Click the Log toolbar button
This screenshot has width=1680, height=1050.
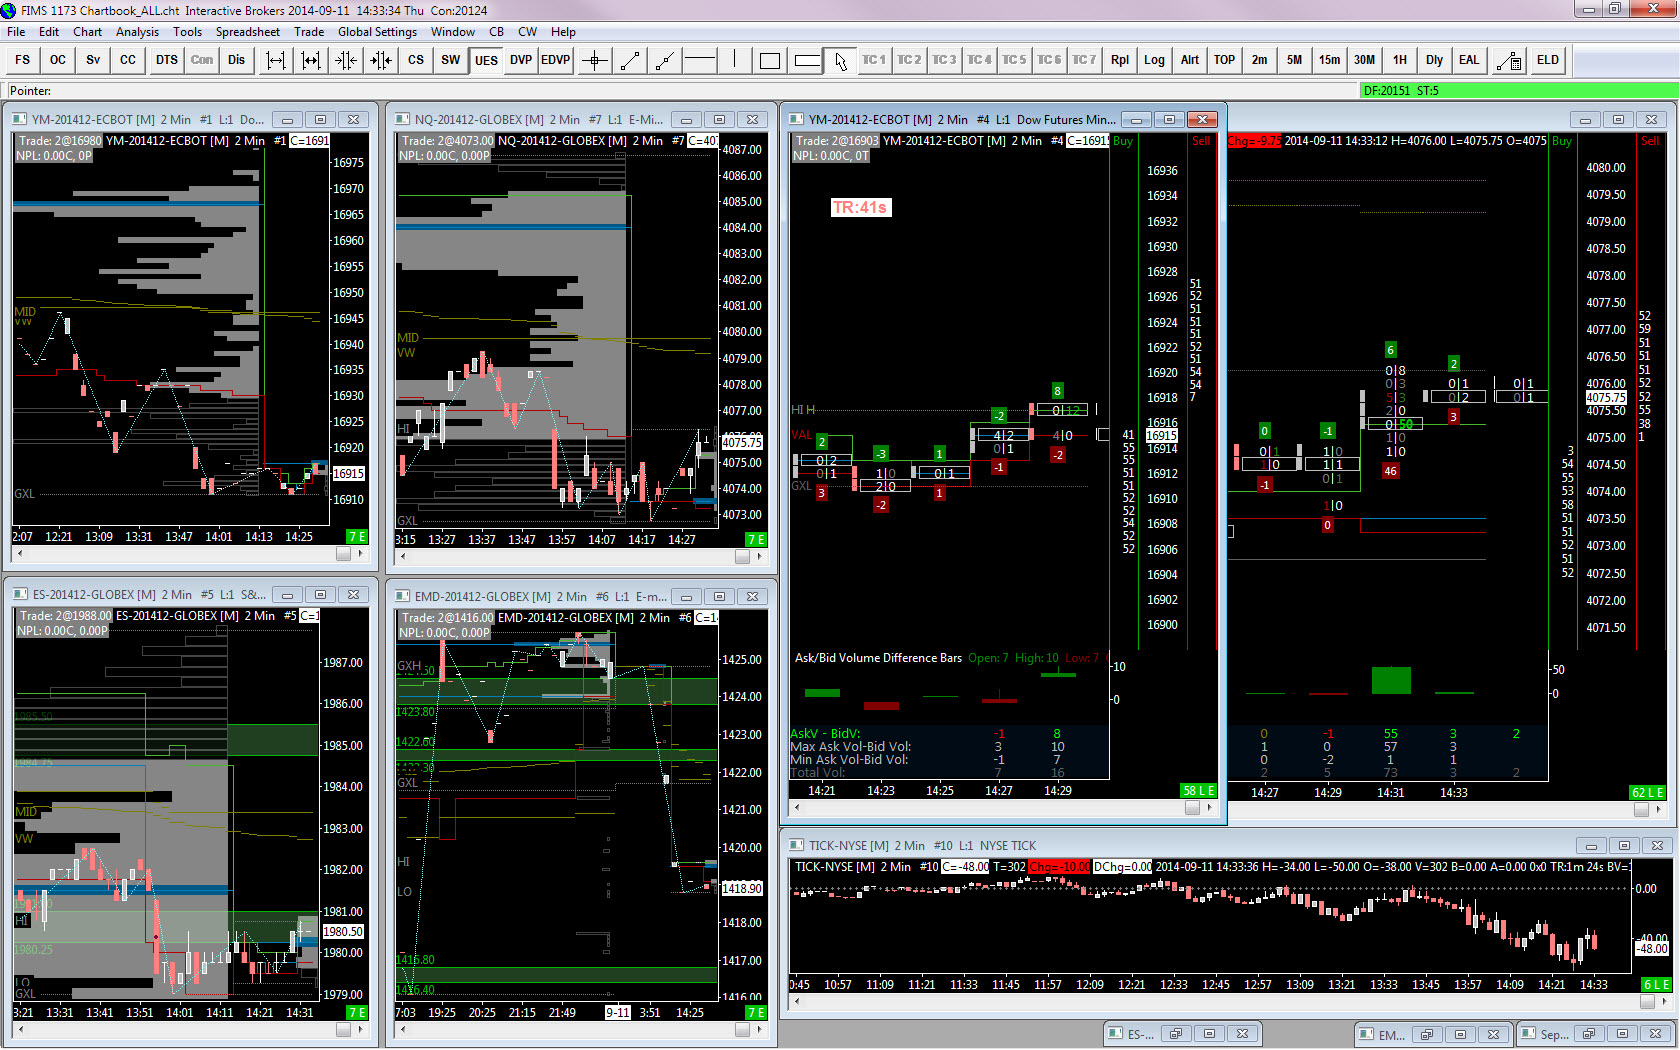coord(1155,60)
